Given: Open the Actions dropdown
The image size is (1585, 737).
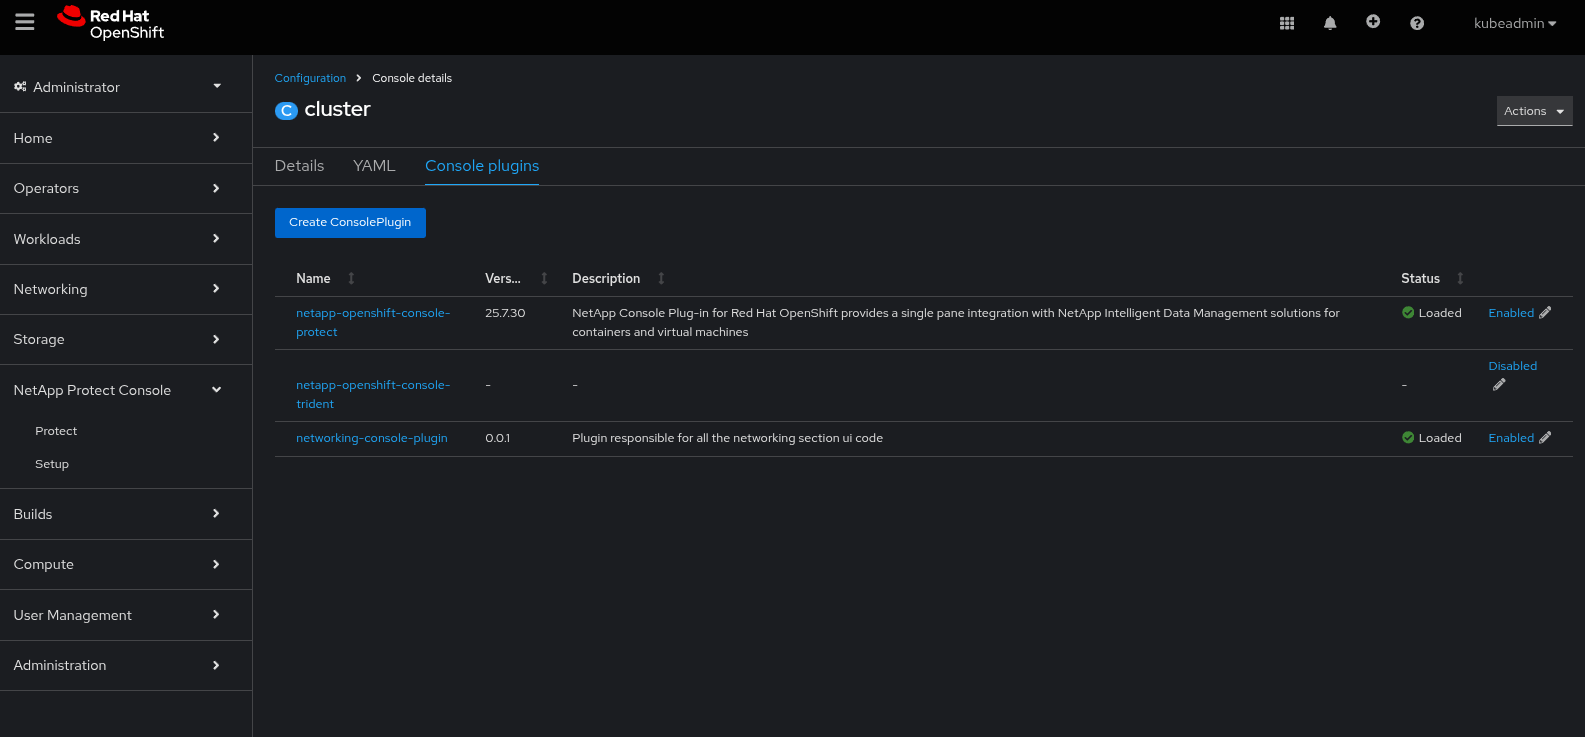Looking at the screenshot, I should tap(1535, 111).
